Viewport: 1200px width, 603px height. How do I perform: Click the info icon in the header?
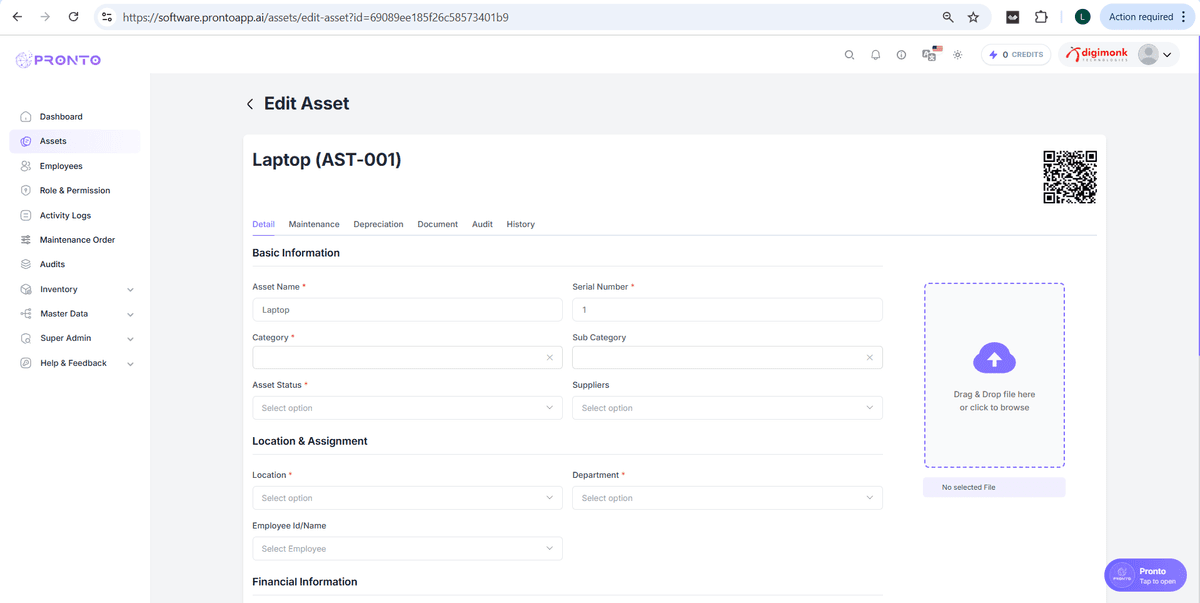pyautogui.click(x=901, y=54)
